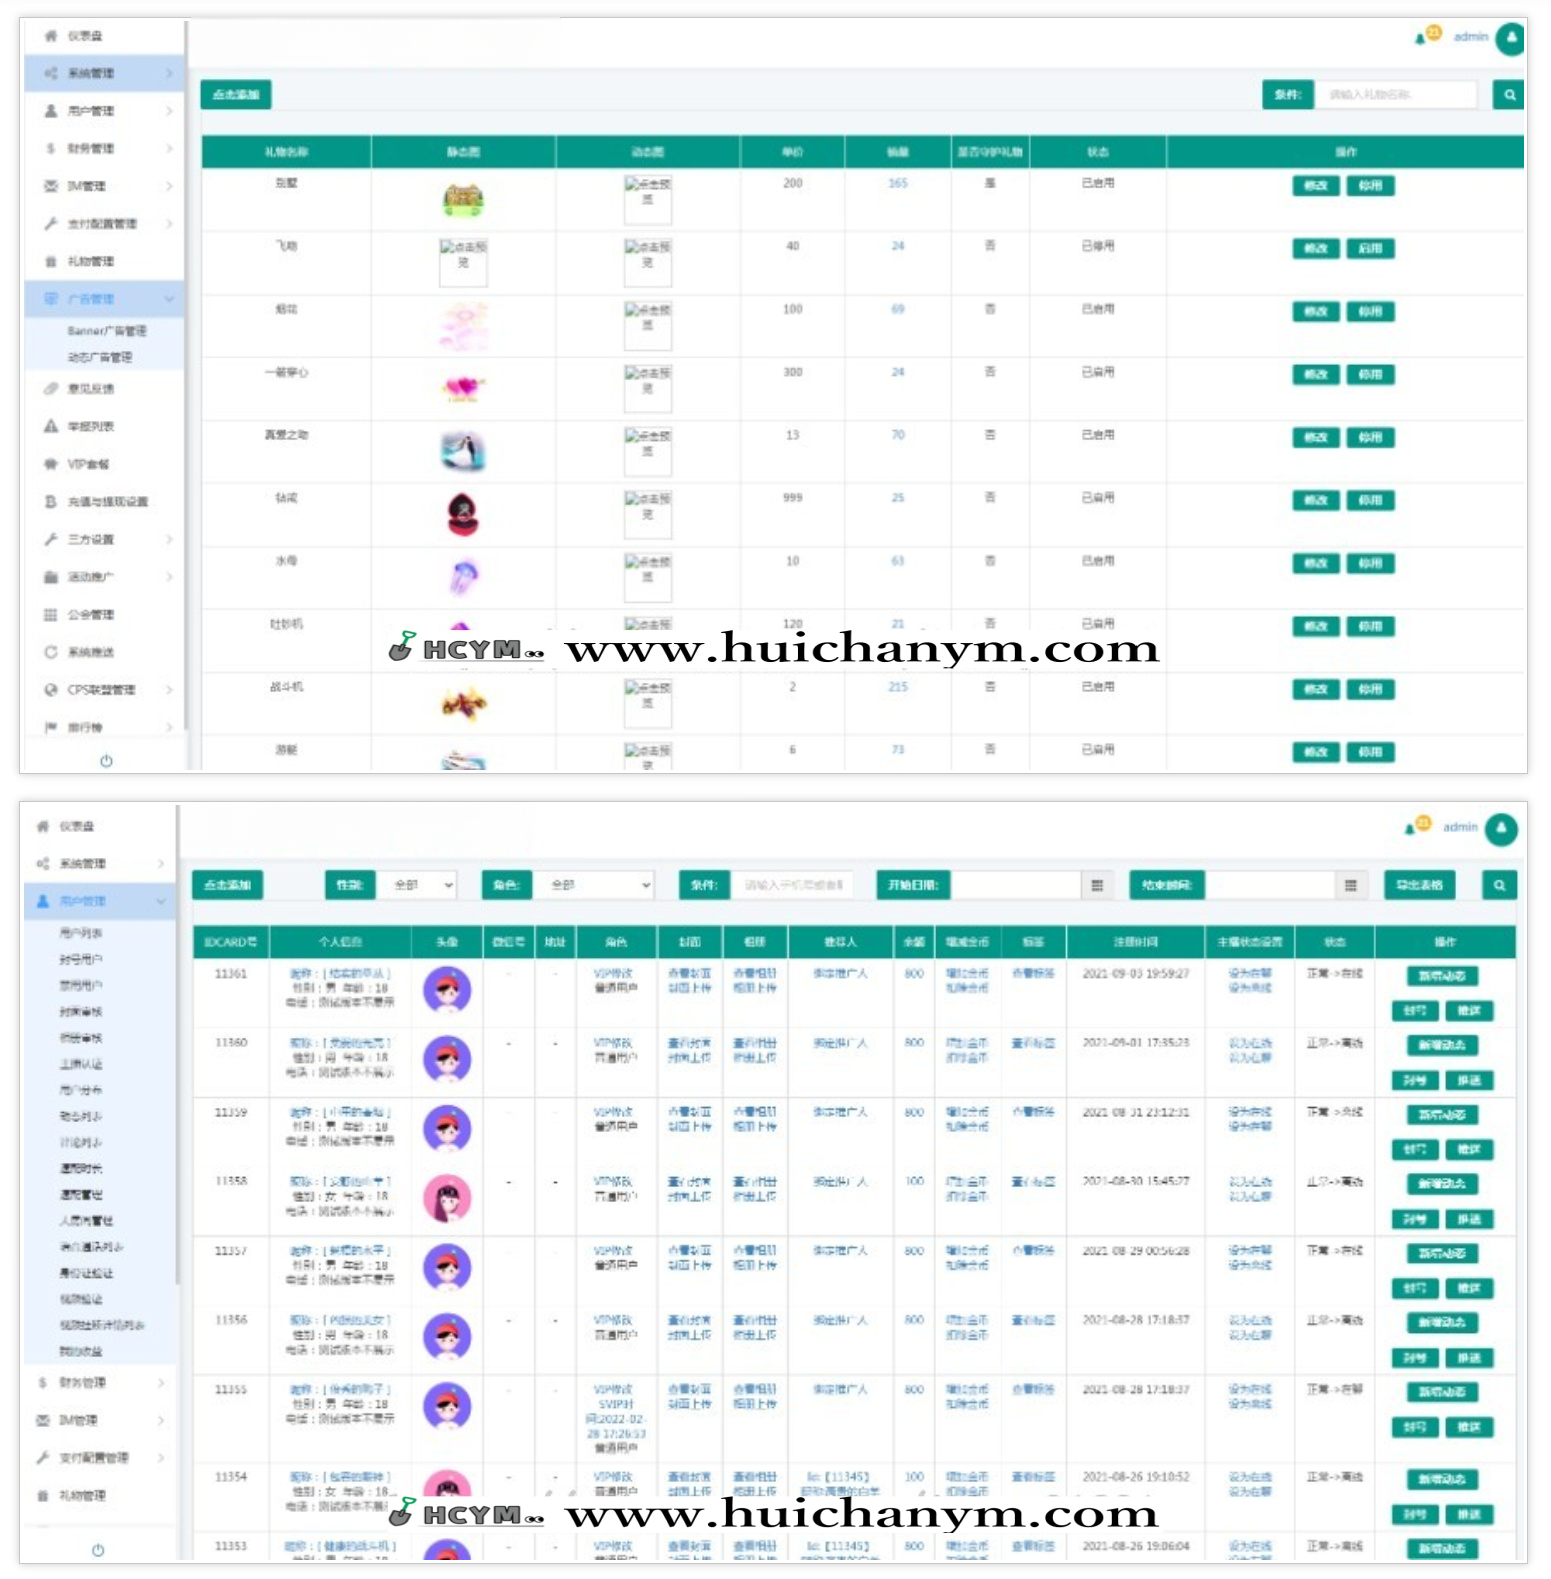Expand CPS联盟管理 chevron in top panel sidebar
The image size is (1551, 1579).
[x=169, y=690]
